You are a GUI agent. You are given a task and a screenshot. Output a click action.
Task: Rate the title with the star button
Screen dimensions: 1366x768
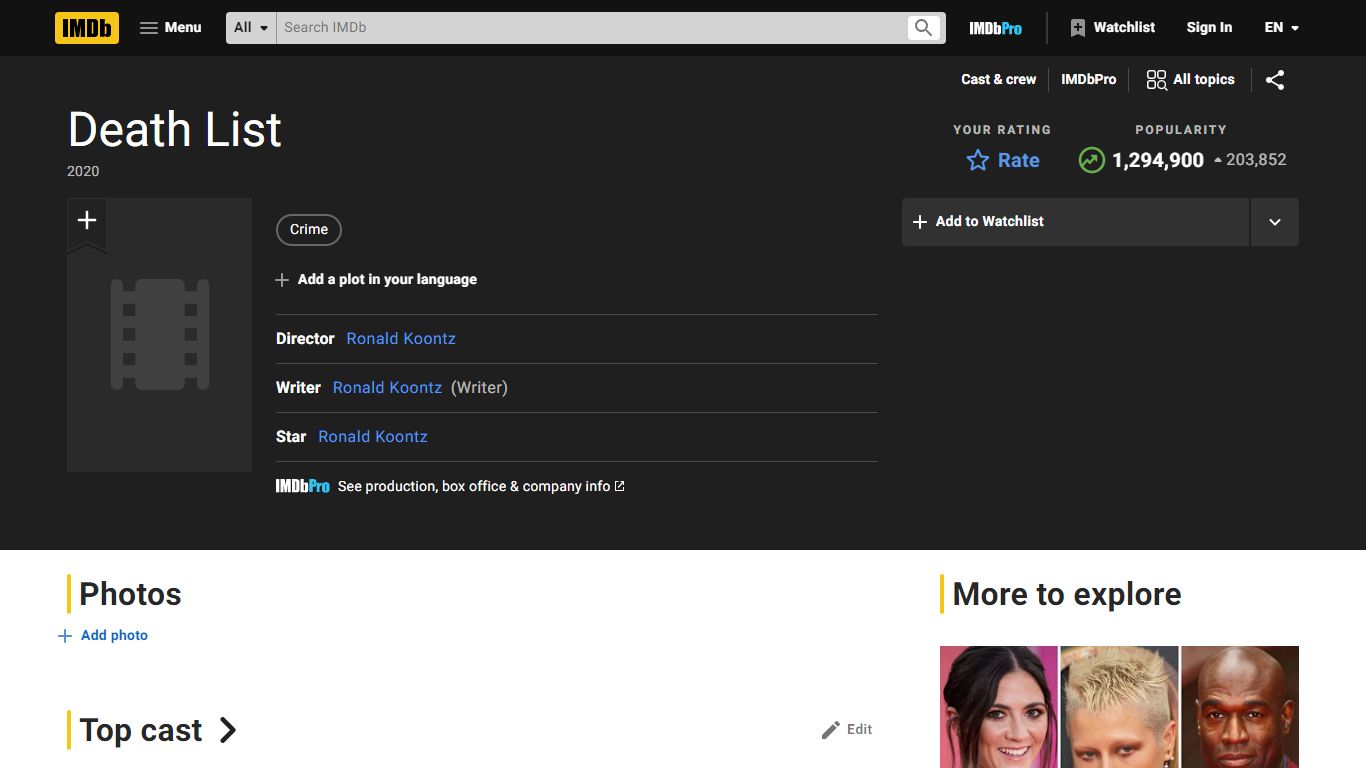(1003, 160)
